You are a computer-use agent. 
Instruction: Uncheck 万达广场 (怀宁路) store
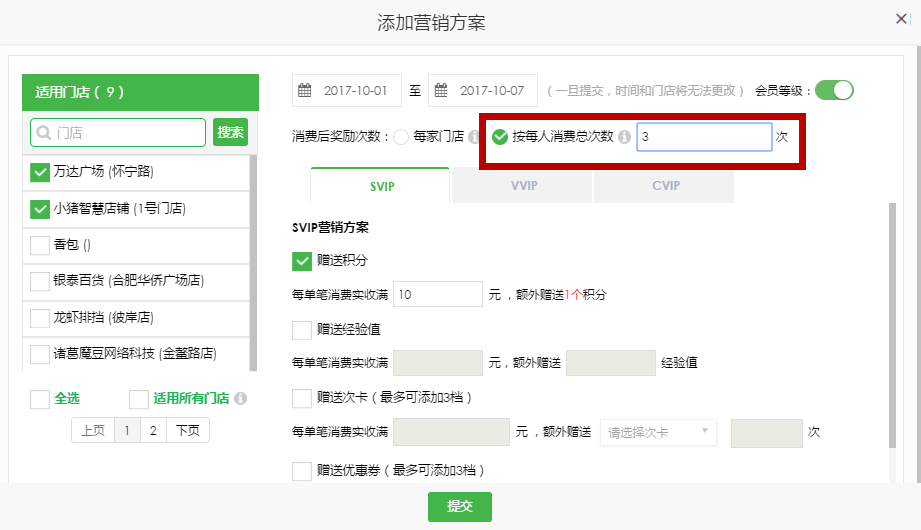40,172
